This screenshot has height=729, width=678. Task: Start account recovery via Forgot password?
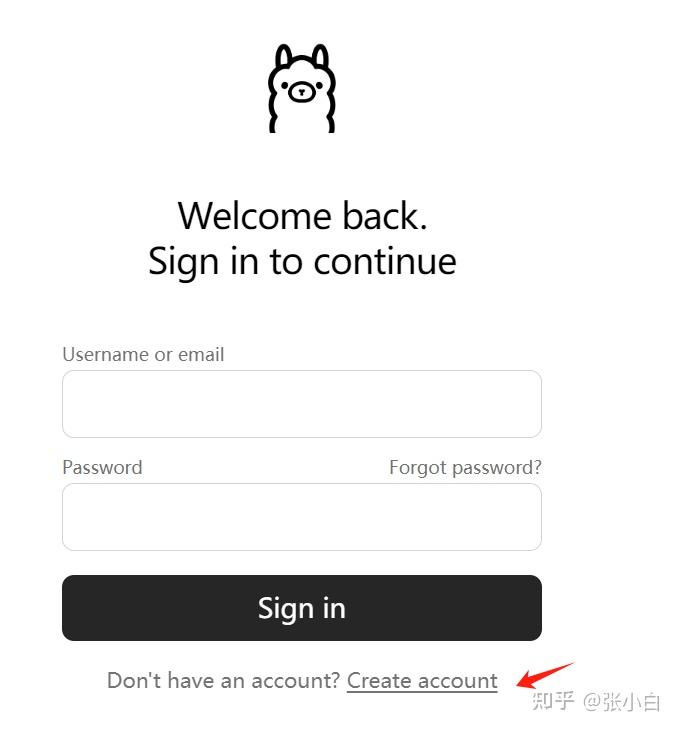[x=465, y=467]
